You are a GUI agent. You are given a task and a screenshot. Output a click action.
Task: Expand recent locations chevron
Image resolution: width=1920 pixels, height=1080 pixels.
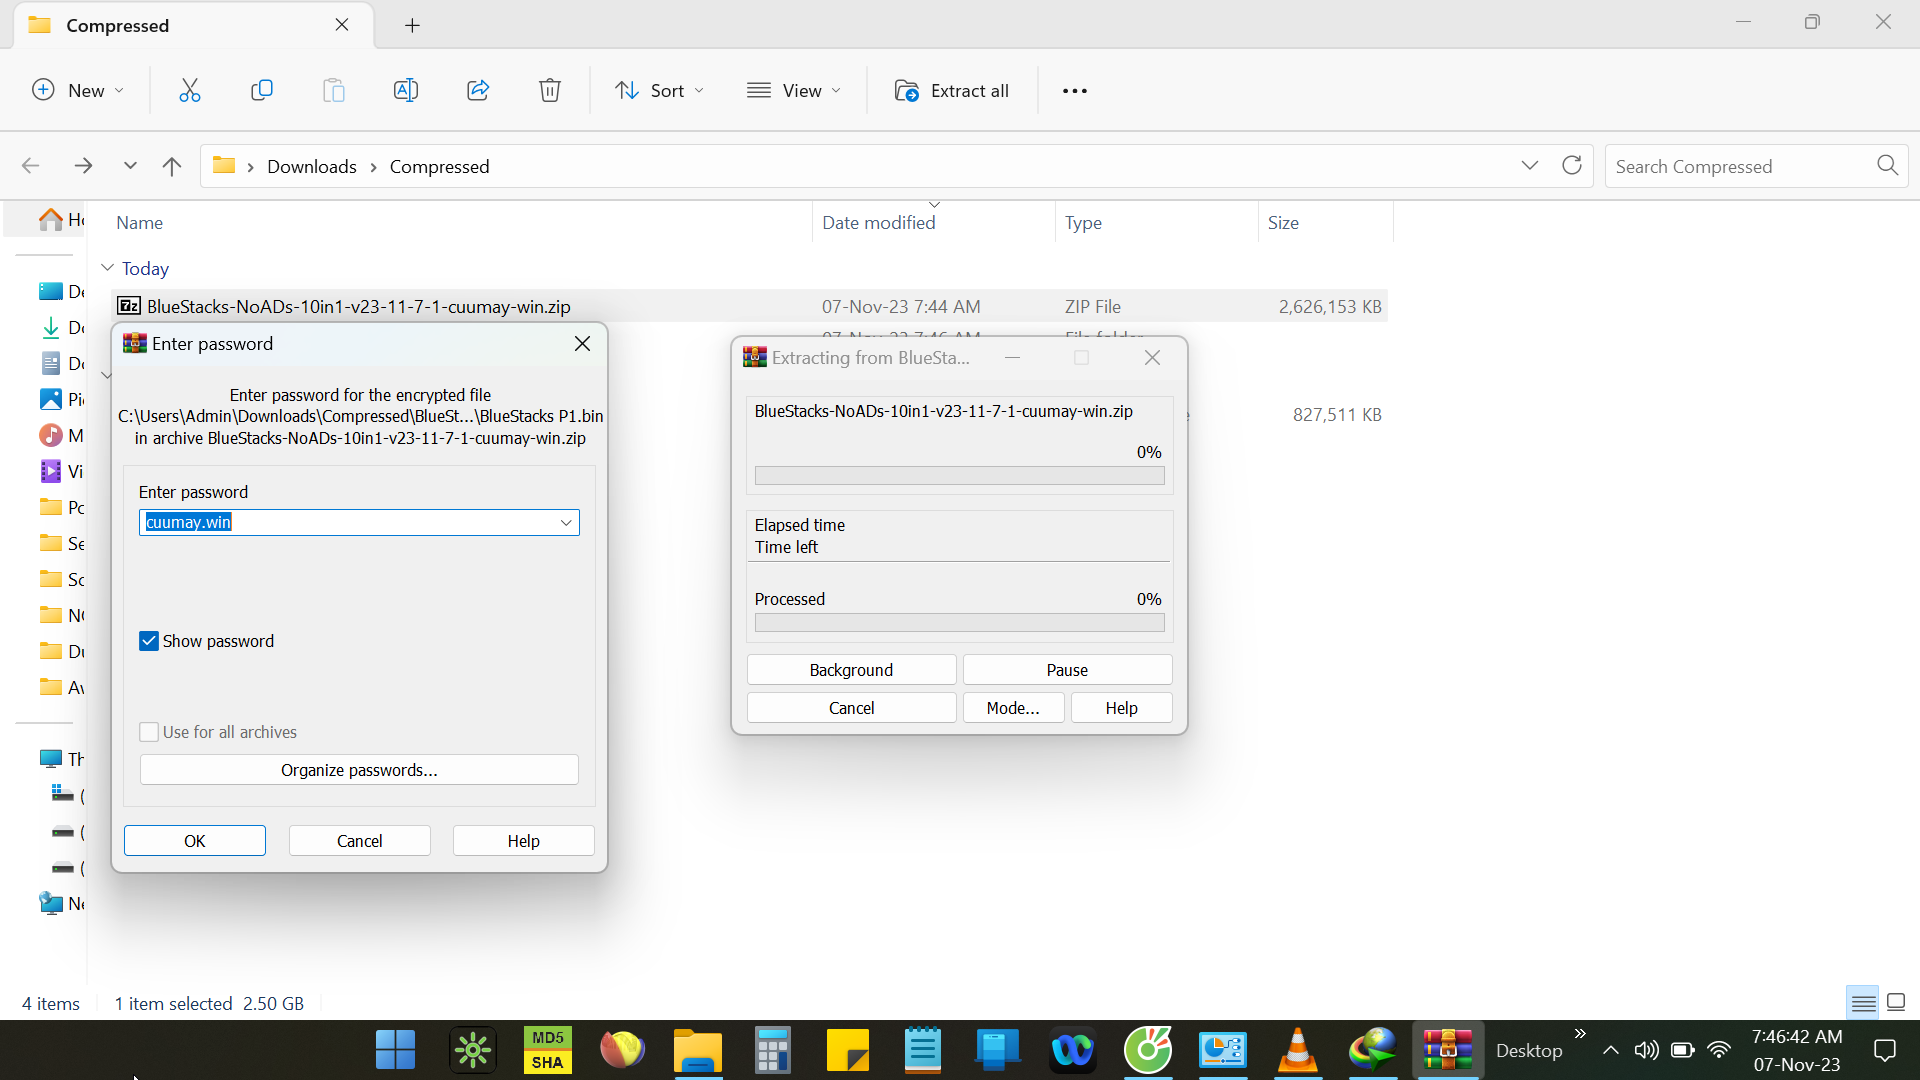coord(130,165)
